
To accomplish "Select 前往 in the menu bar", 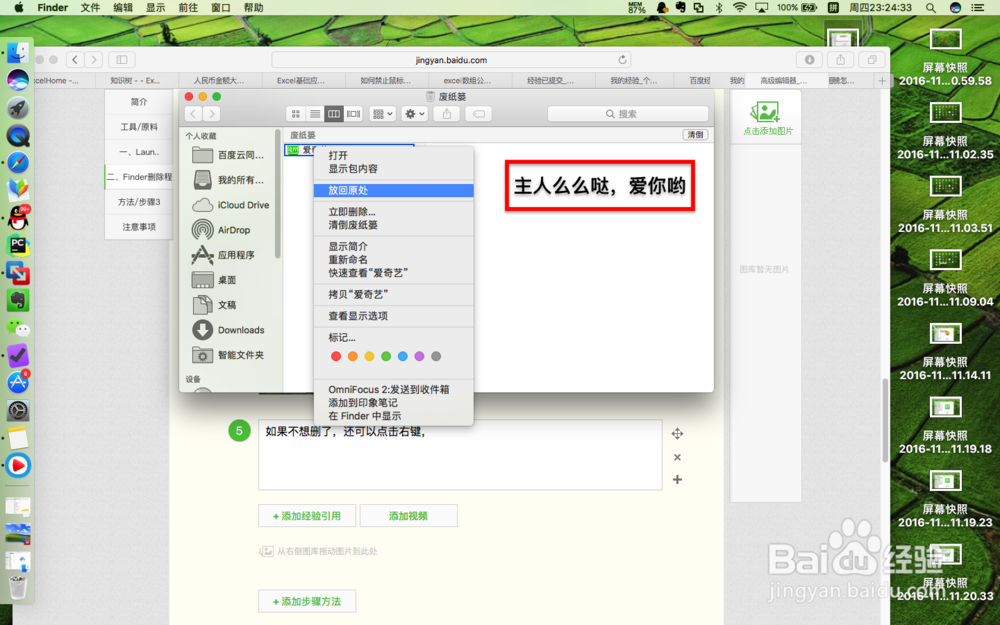I will (x=190, y=8).
